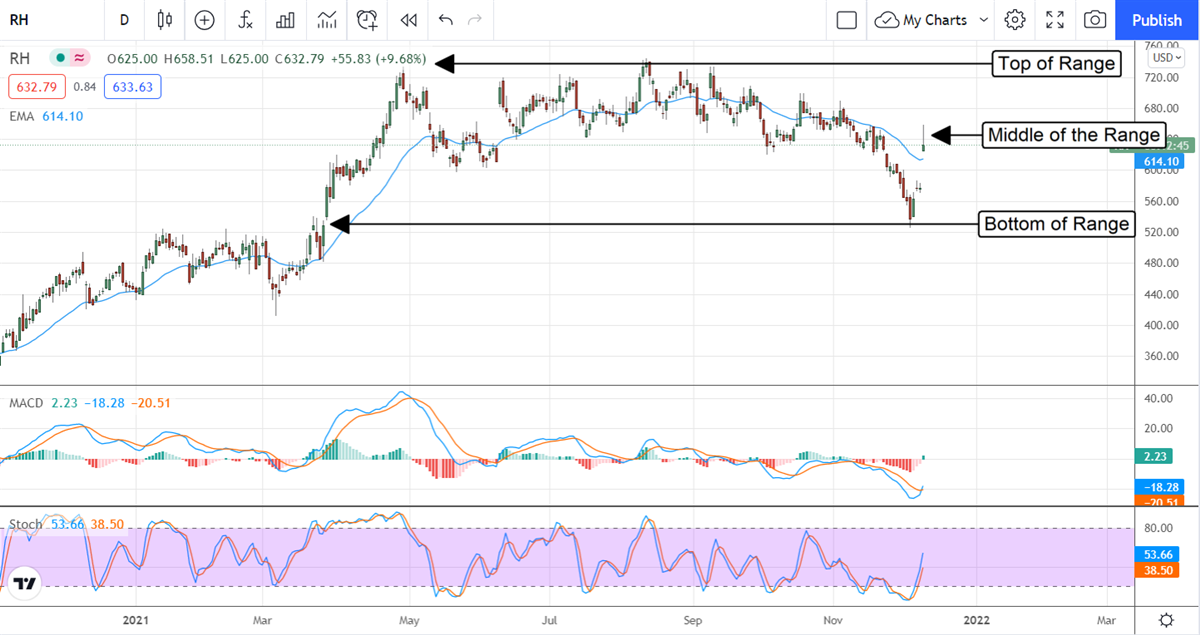Create an alert with the alarm clock icon
This screenshot has height=635, width=1200.
[368, 20]
